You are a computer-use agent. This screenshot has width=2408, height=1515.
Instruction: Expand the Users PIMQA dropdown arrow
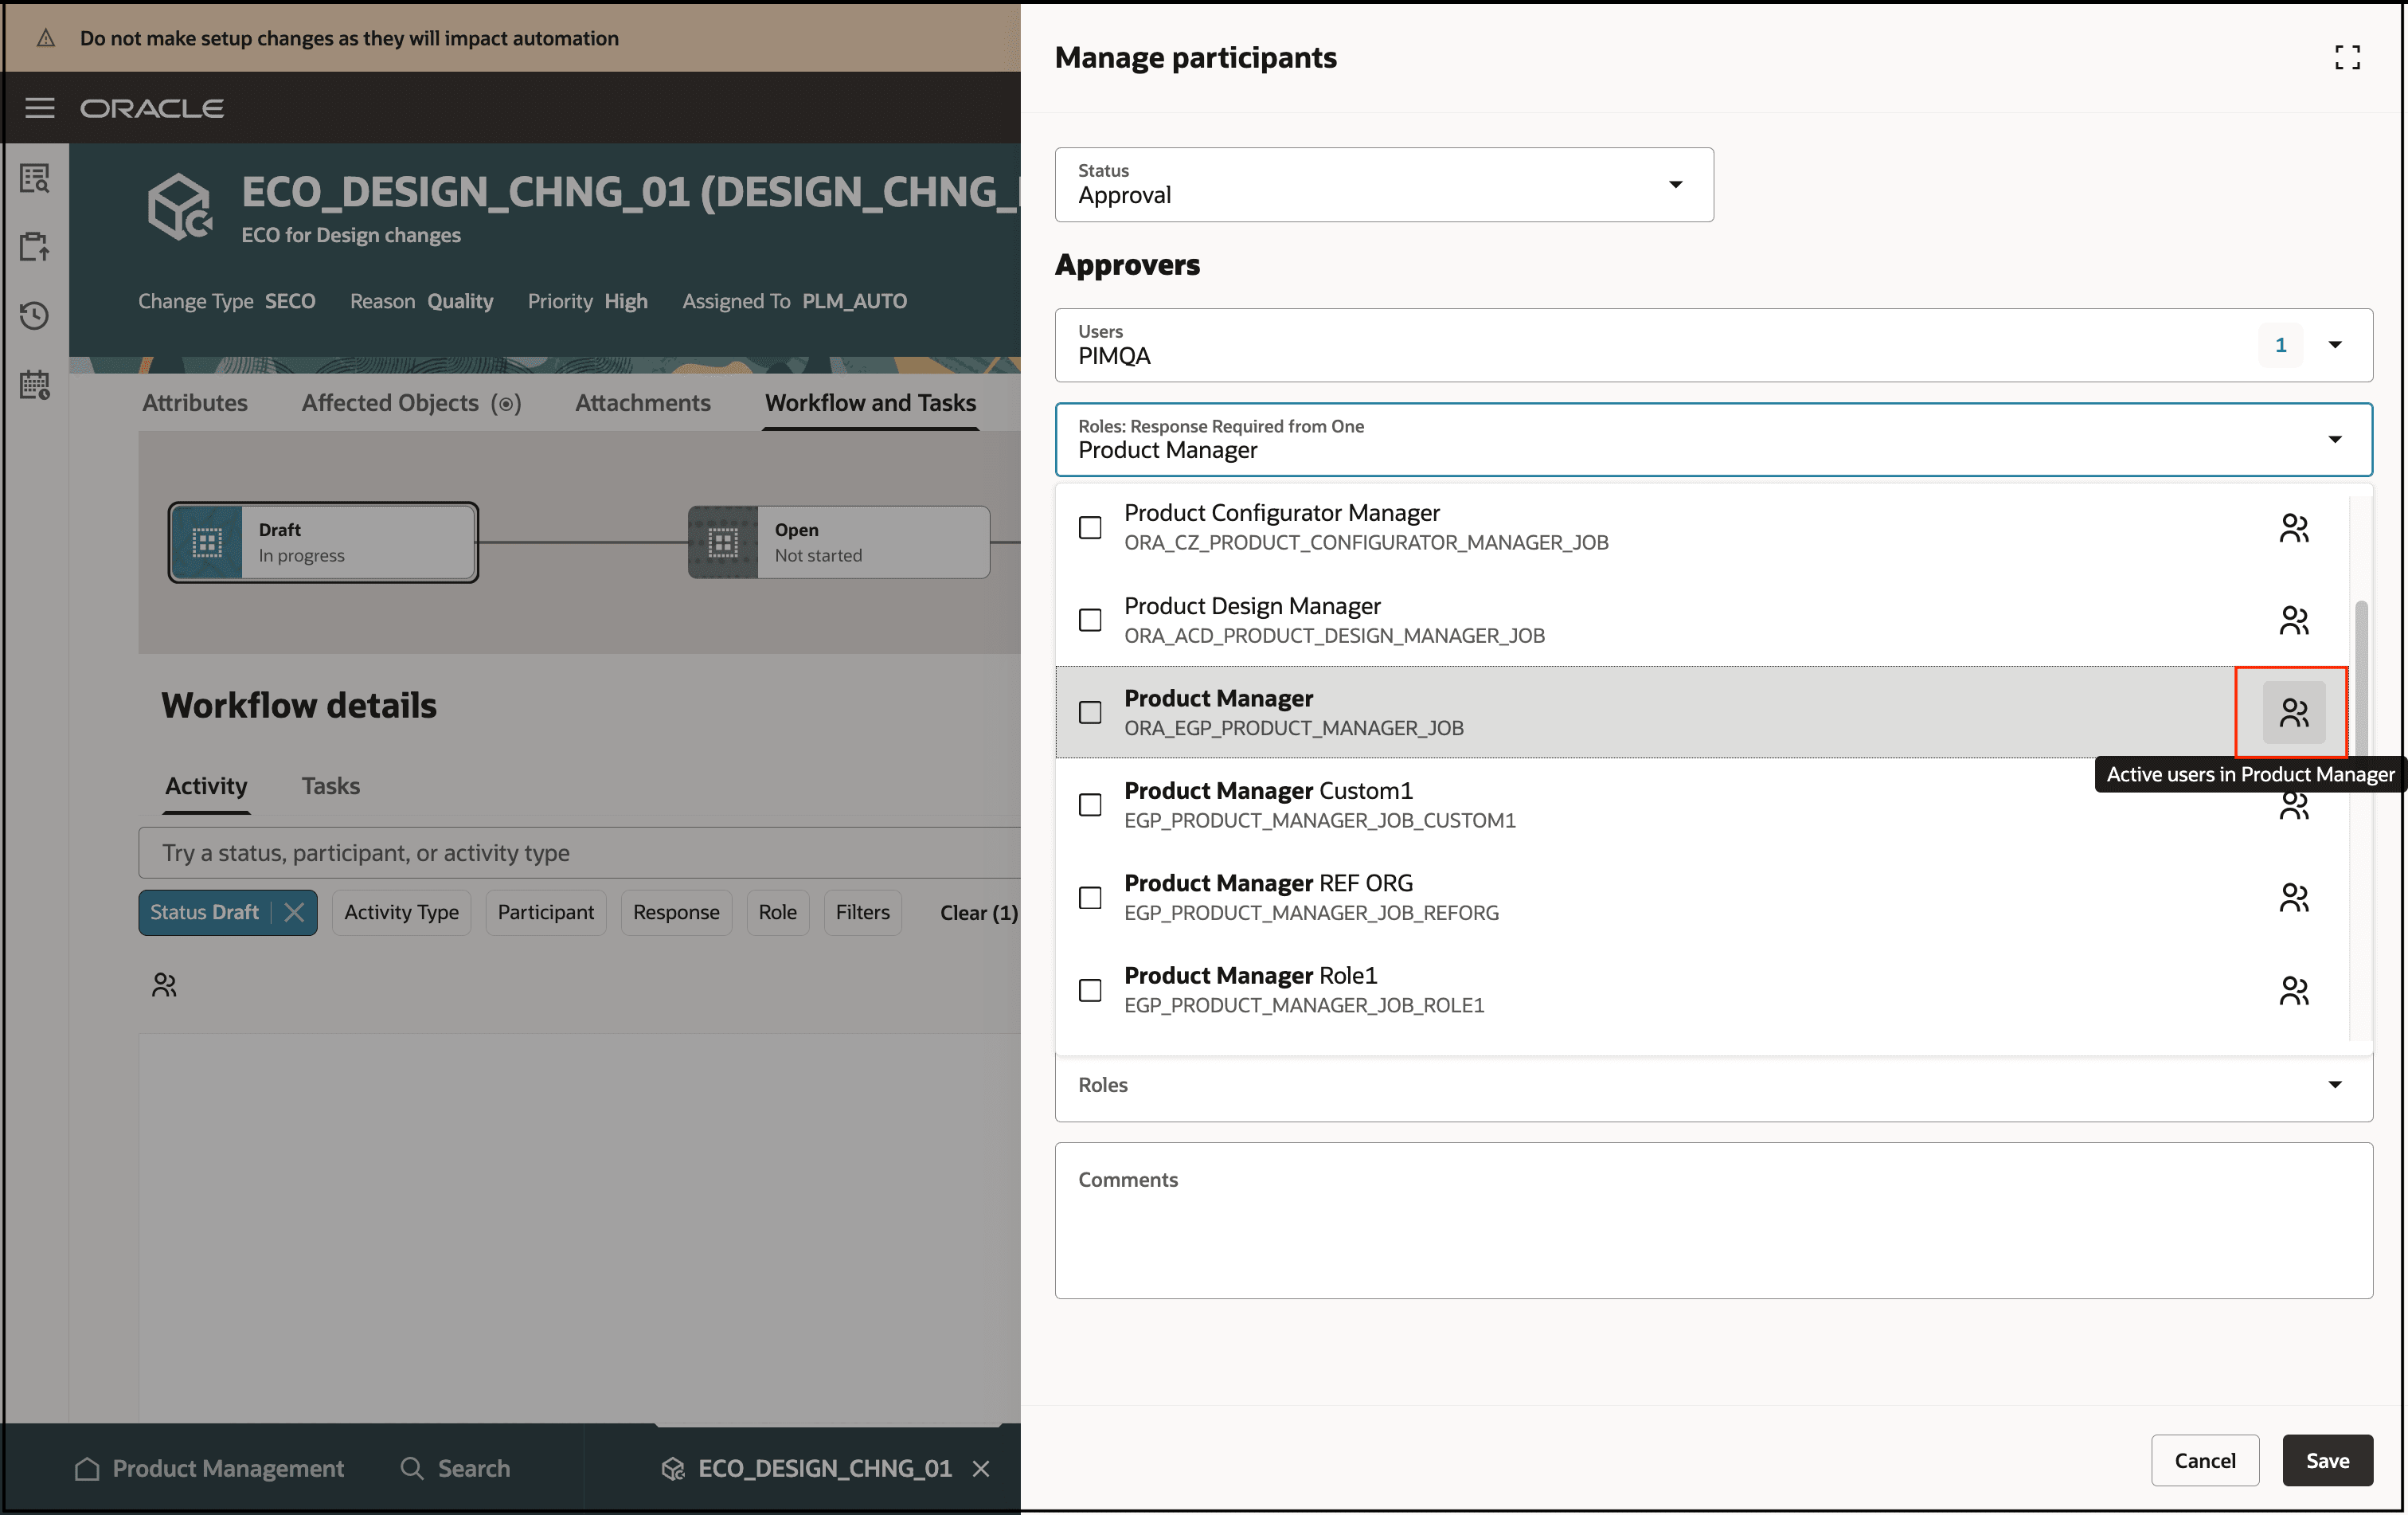pyautogui.click(x=2335, y=345)
